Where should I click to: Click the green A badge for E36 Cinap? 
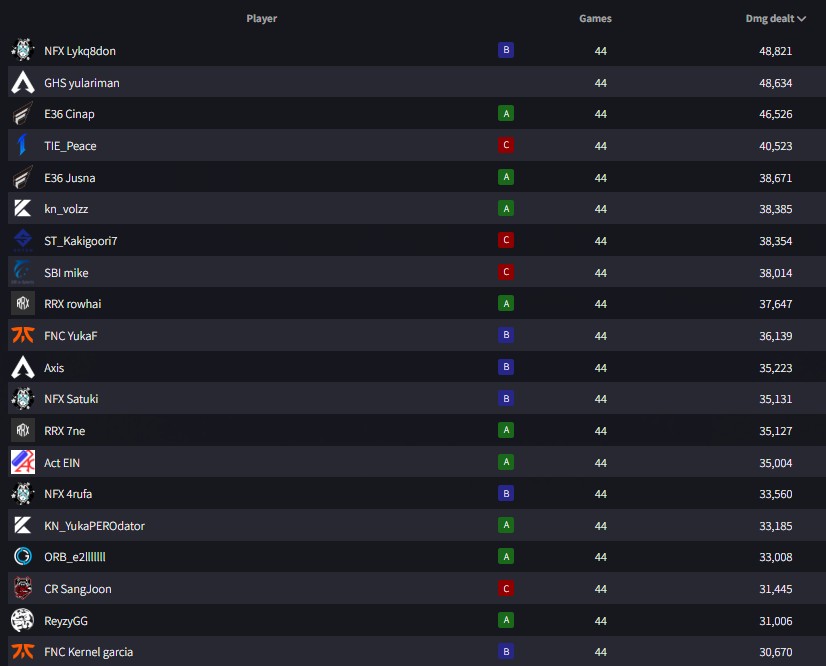tap(506, 113)
